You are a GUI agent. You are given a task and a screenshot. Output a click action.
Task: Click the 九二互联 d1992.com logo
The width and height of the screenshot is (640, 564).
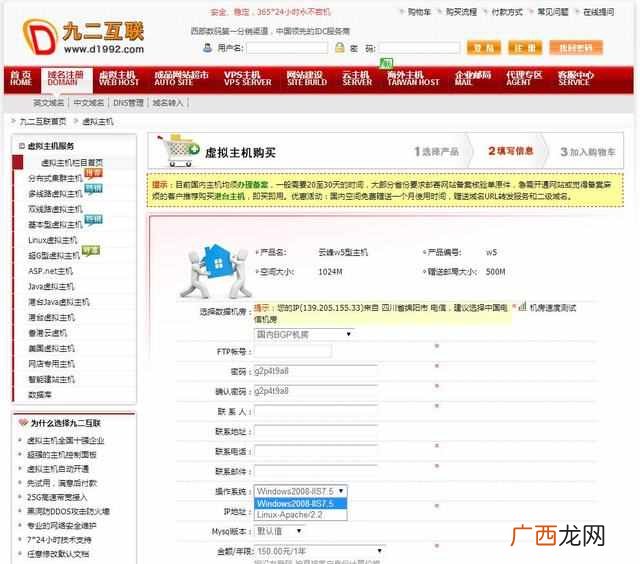point(83,38)
